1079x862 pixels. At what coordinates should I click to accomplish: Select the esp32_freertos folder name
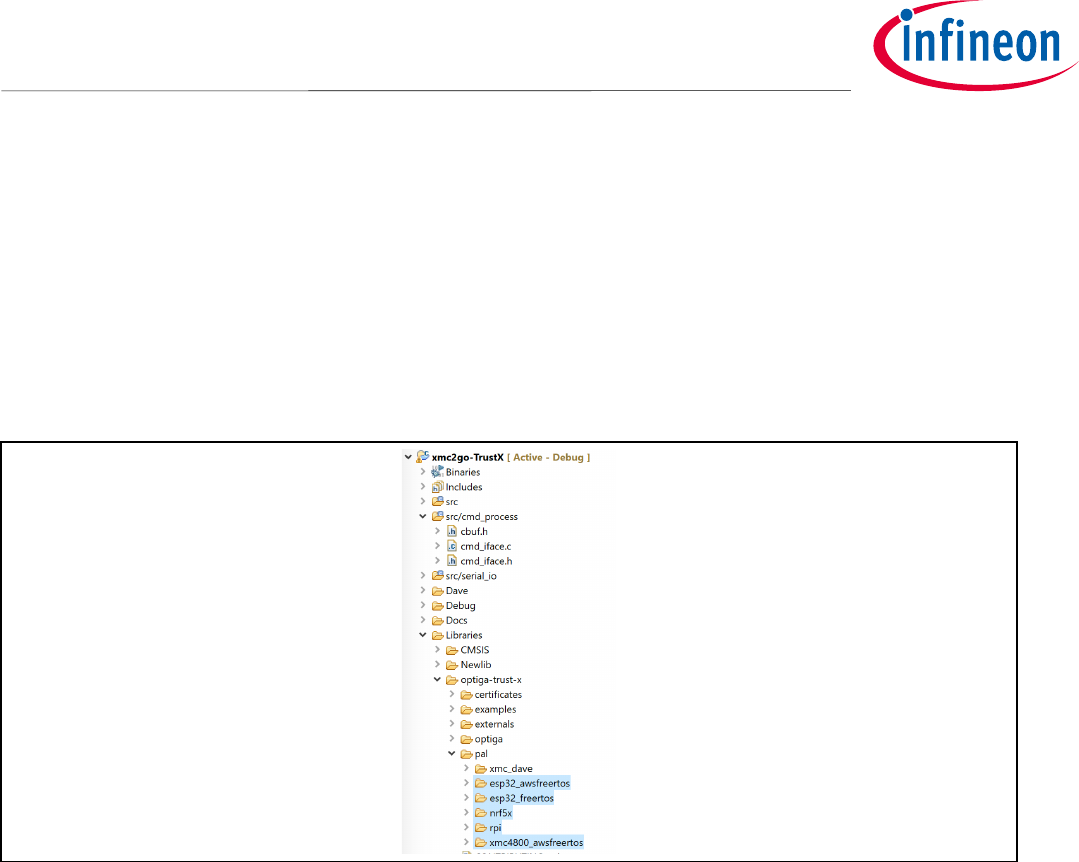coord(522,798)
